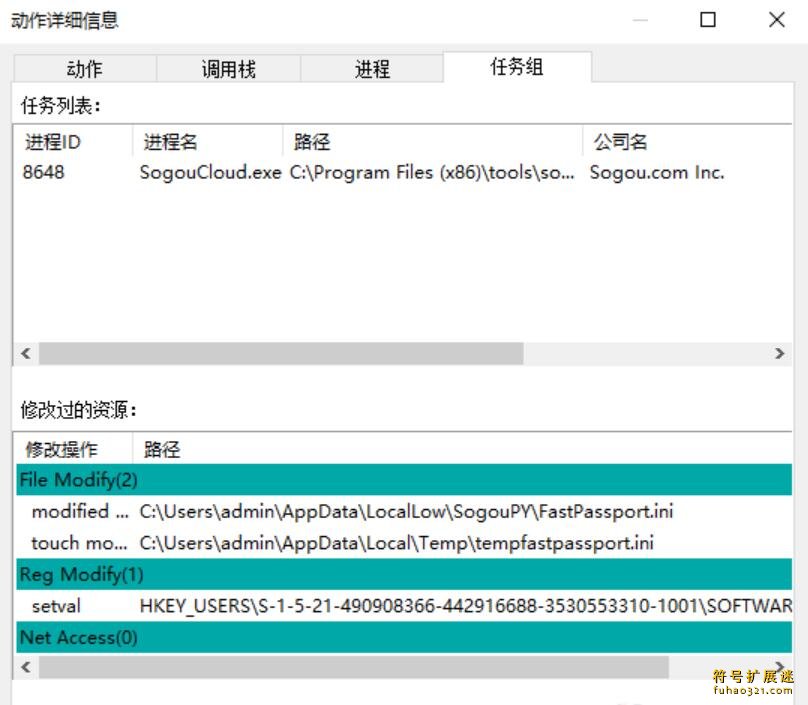Image resolution: width=808 pixels, height=705 pixels.
Task: Select FastPassport.ini modified row path
Action: (x=406, y=511)
